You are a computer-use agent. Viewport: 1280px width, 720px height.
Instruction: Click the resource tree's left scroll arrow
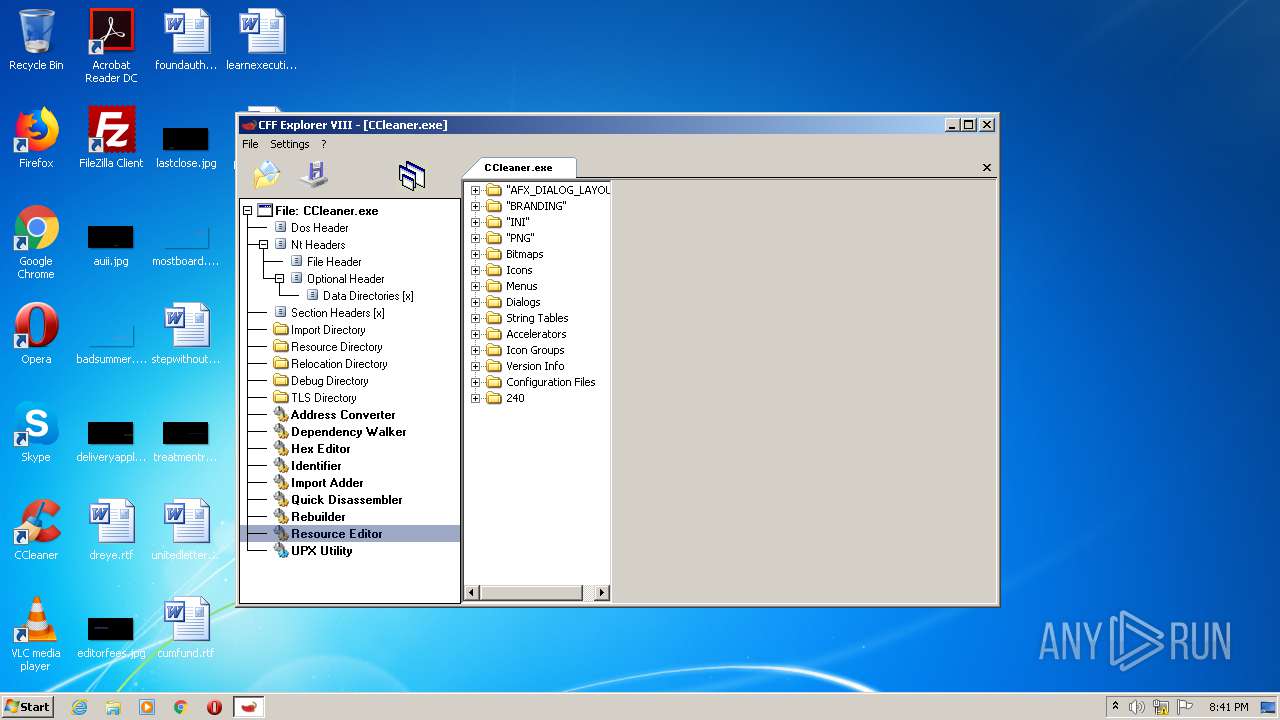point(473,593)
